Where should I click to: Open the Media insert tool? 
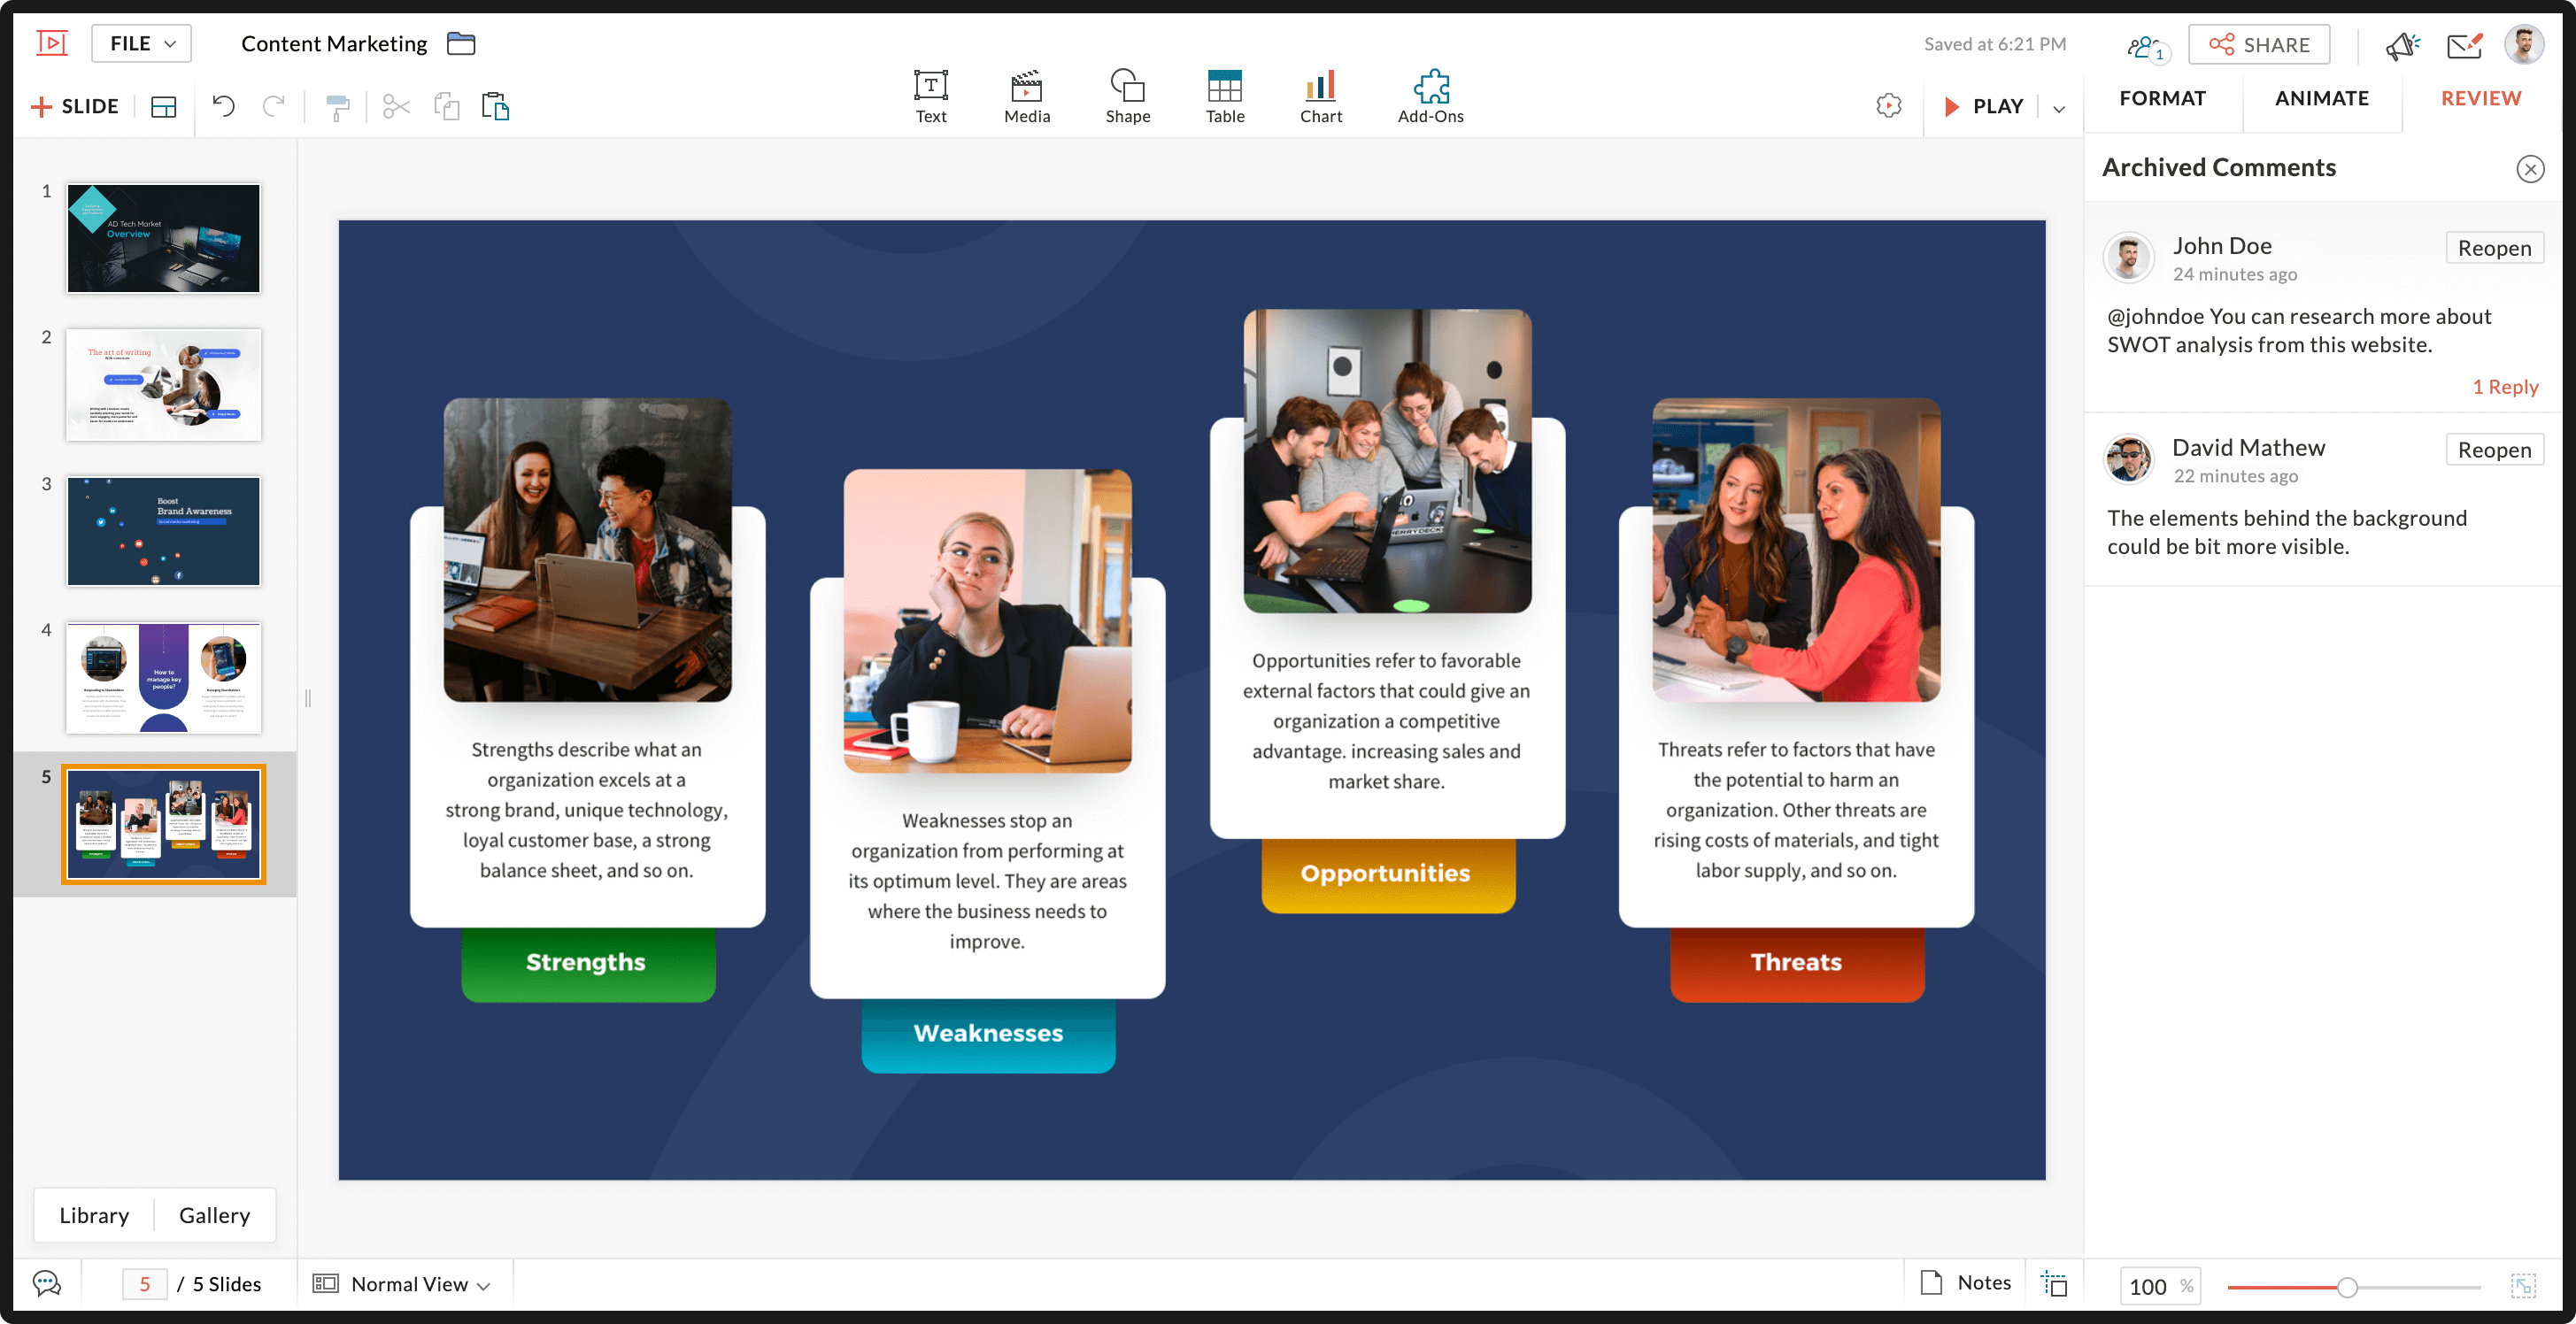pyautogui.click(x=1026, y=96)
